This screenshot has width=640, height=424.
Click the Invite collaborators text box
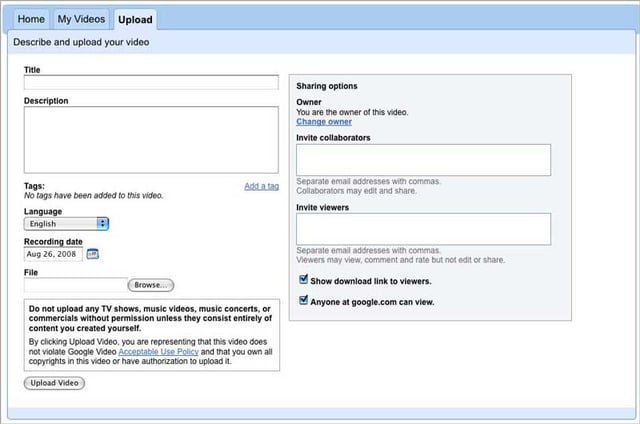point(423,160)
